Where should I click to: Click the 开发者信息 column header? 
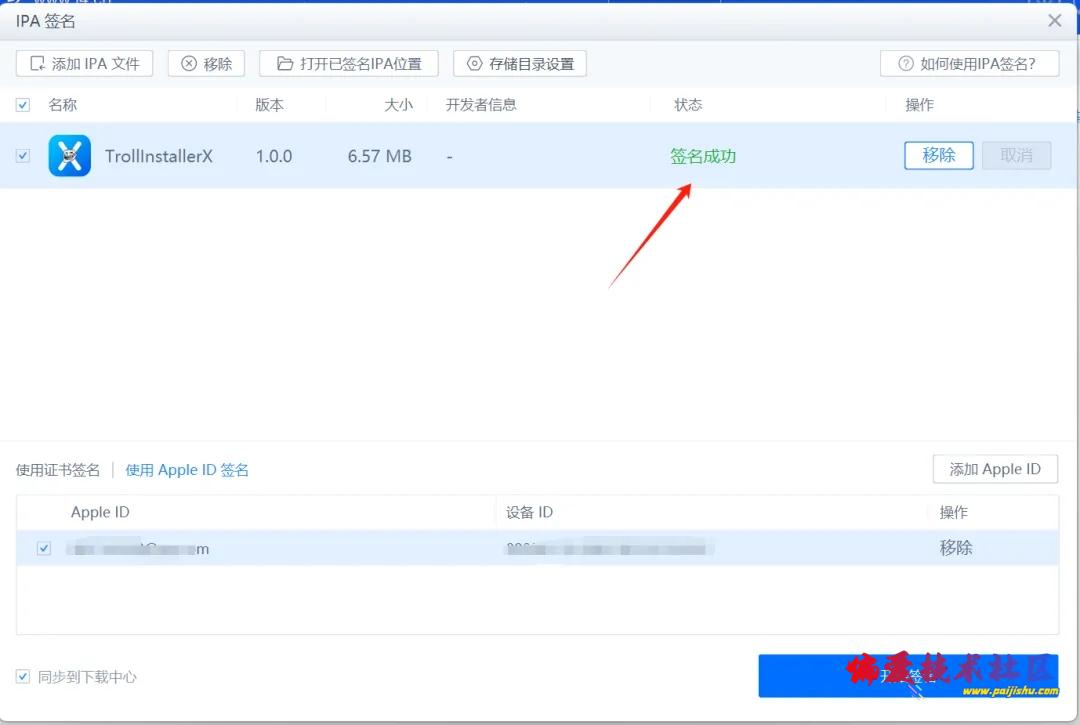[481, 105]
